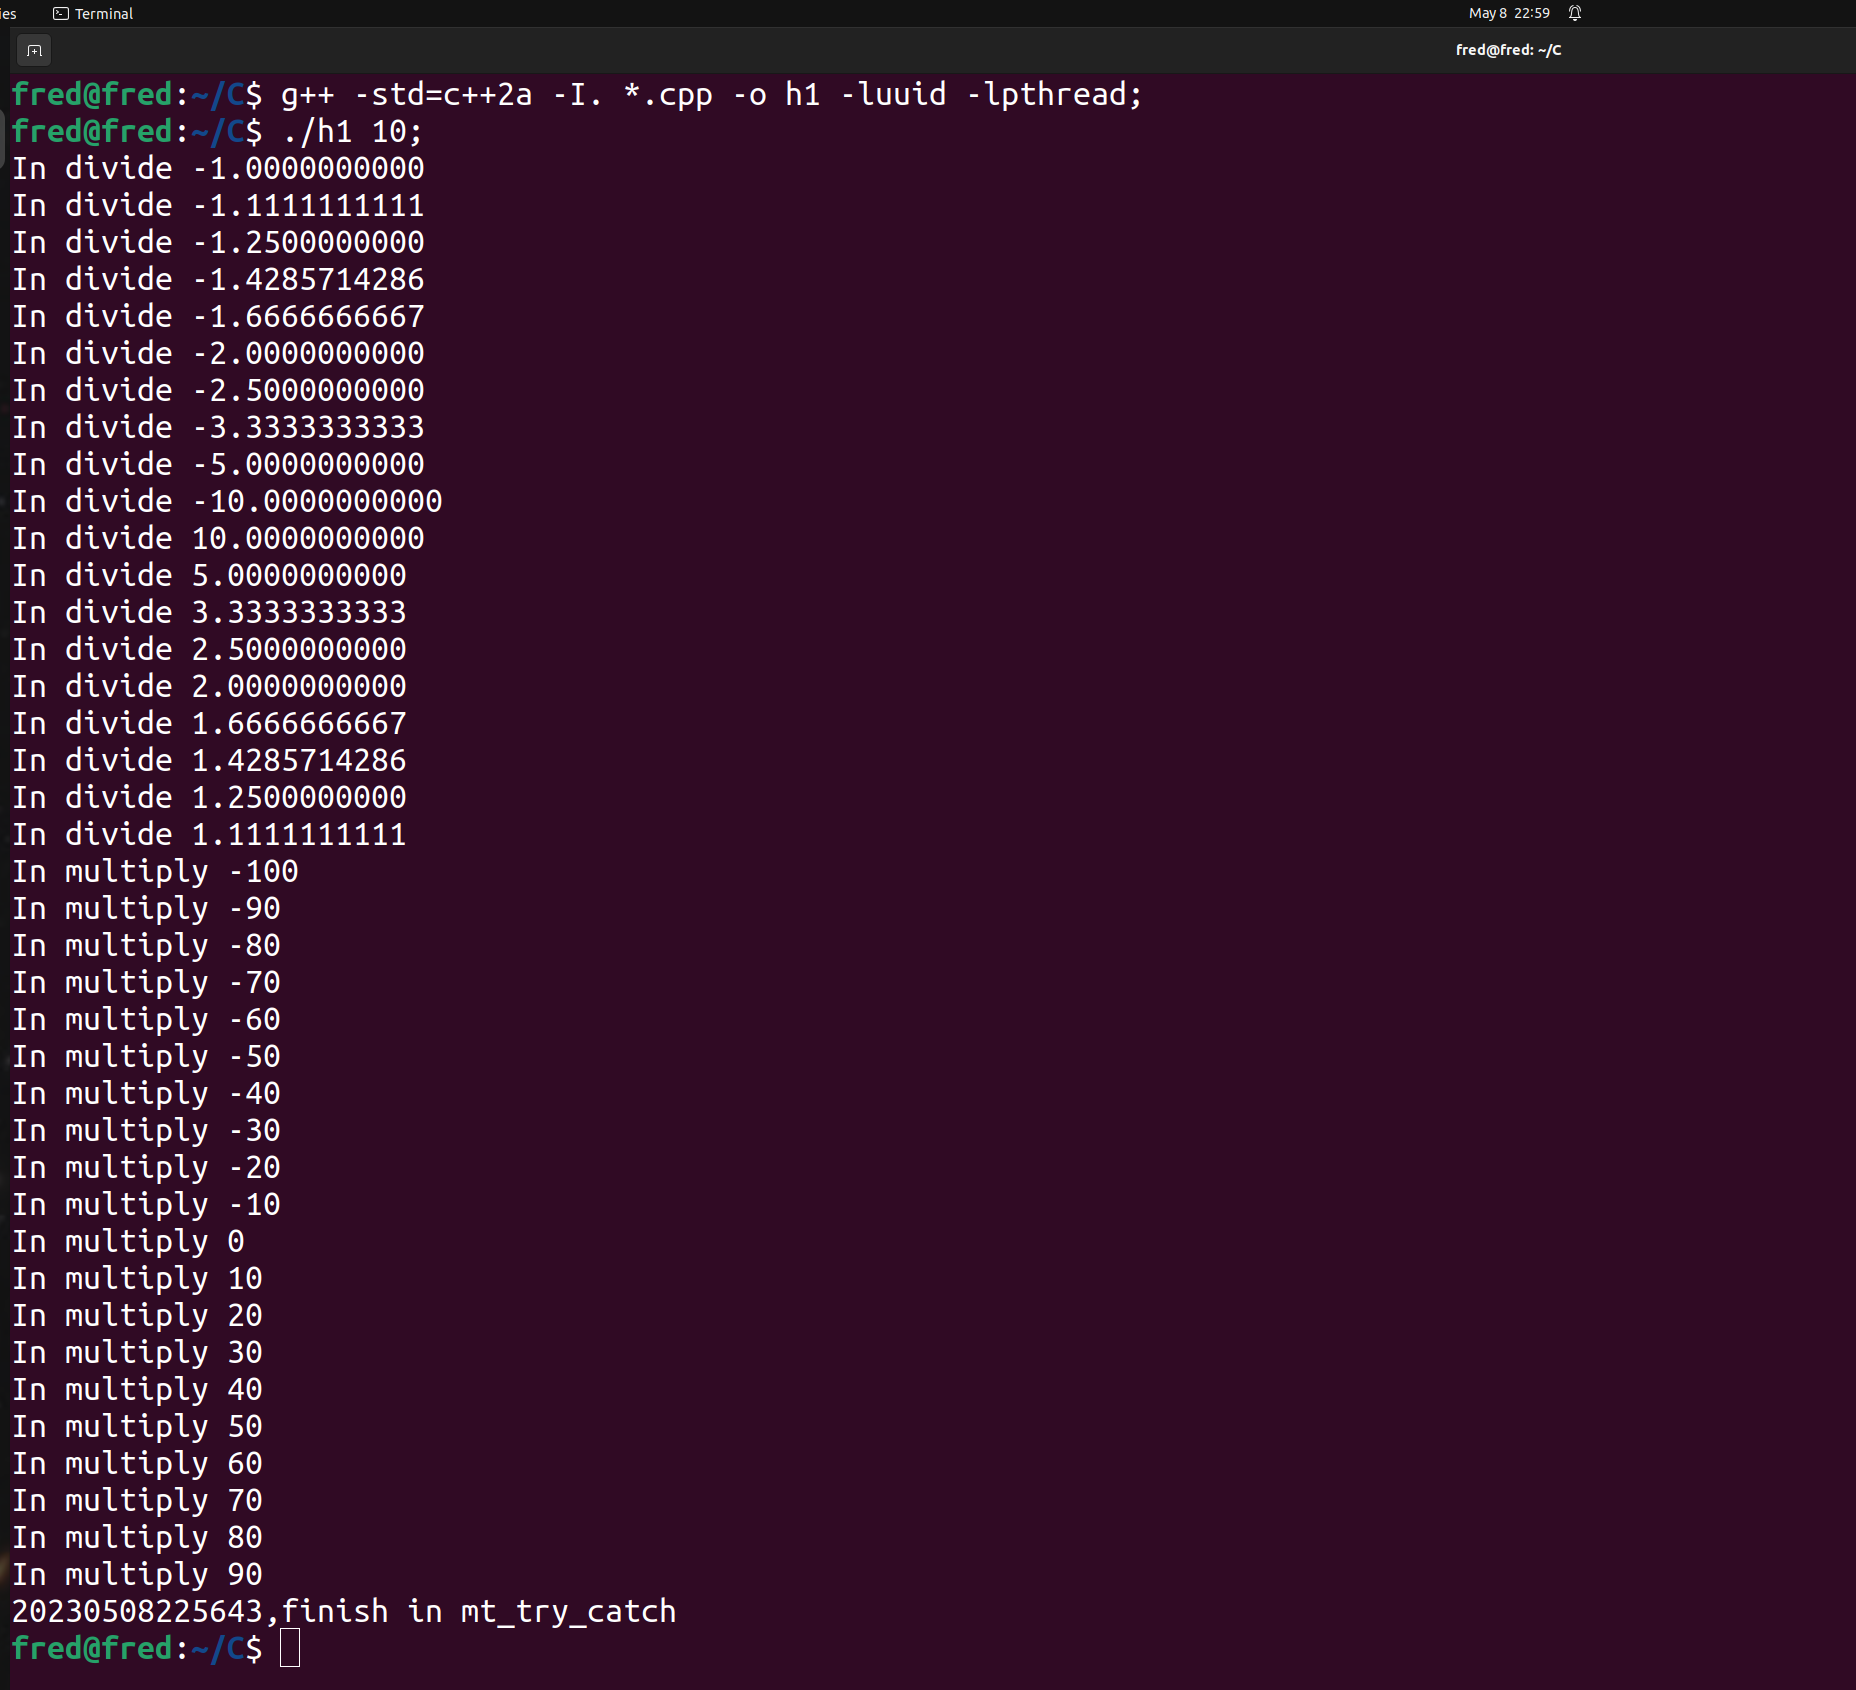Click the line 'In divide 10.0000000000'

(x=218, y=538)
